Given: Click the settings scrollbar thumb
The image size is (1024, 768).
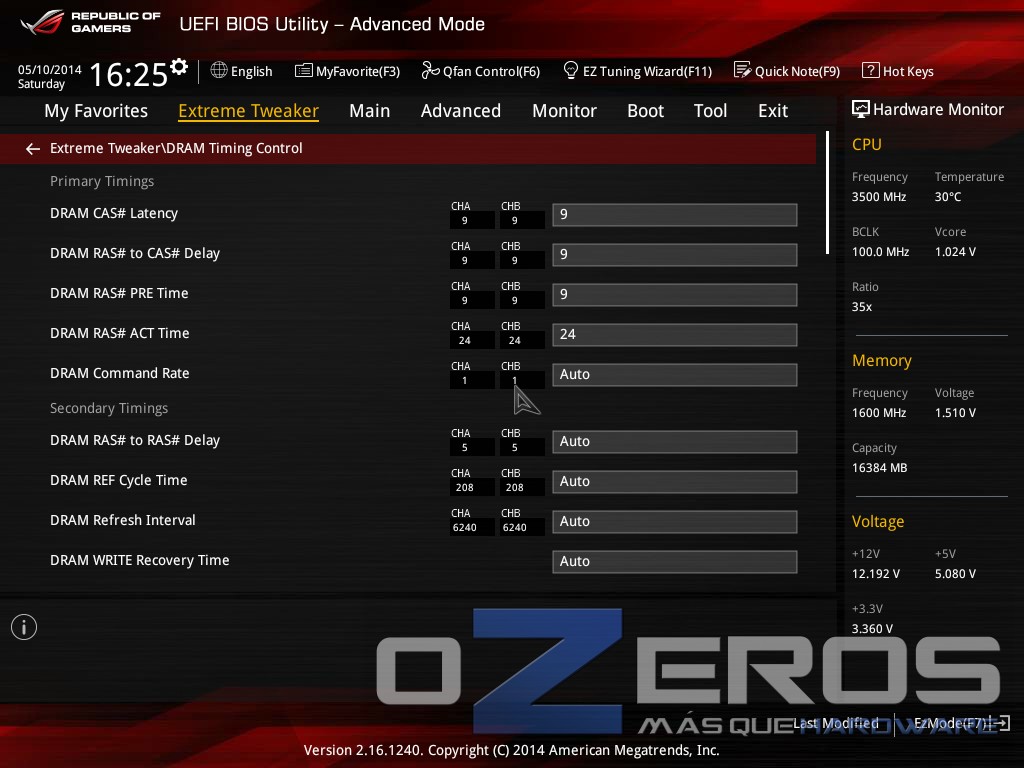Looking at the screenshot, I should coord(827,193).
